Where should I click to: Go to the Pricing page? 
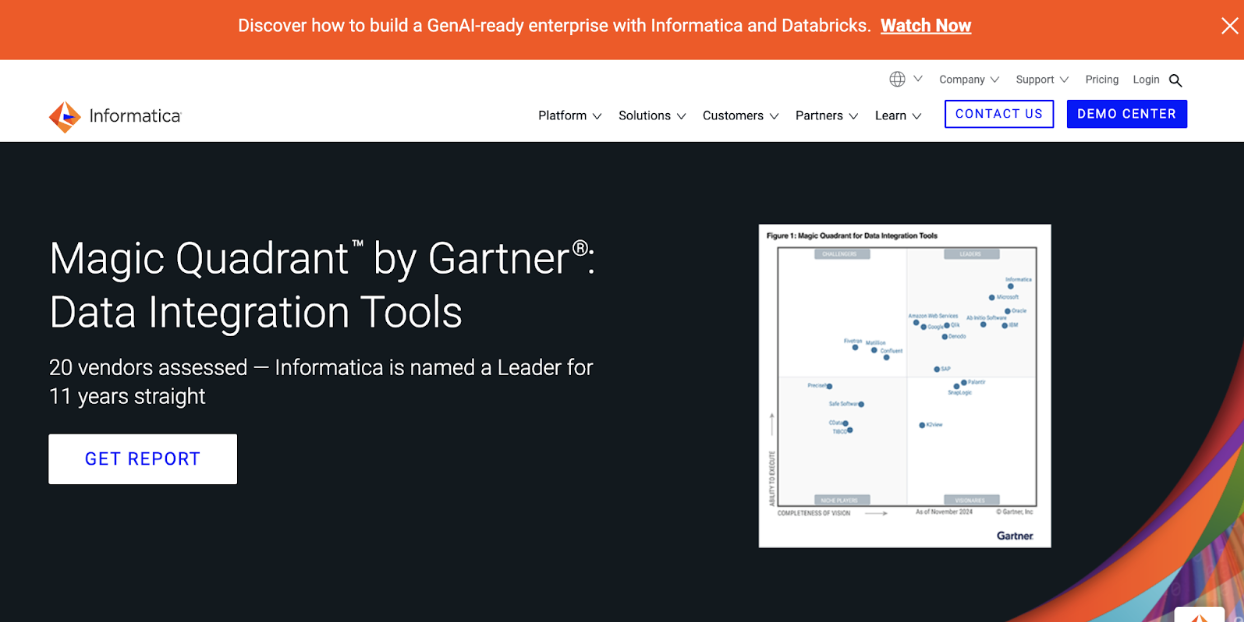1102,80
